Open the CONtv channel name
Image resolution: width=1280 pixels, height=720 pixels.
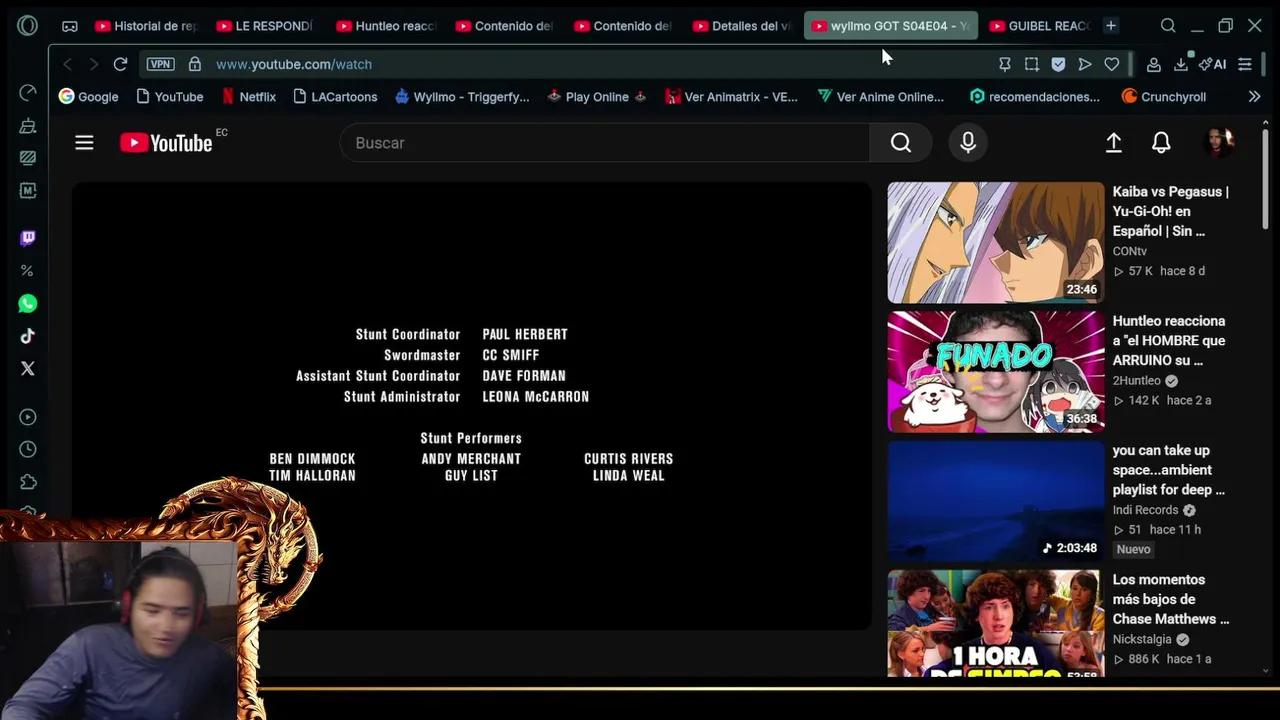click(1130, 251)
